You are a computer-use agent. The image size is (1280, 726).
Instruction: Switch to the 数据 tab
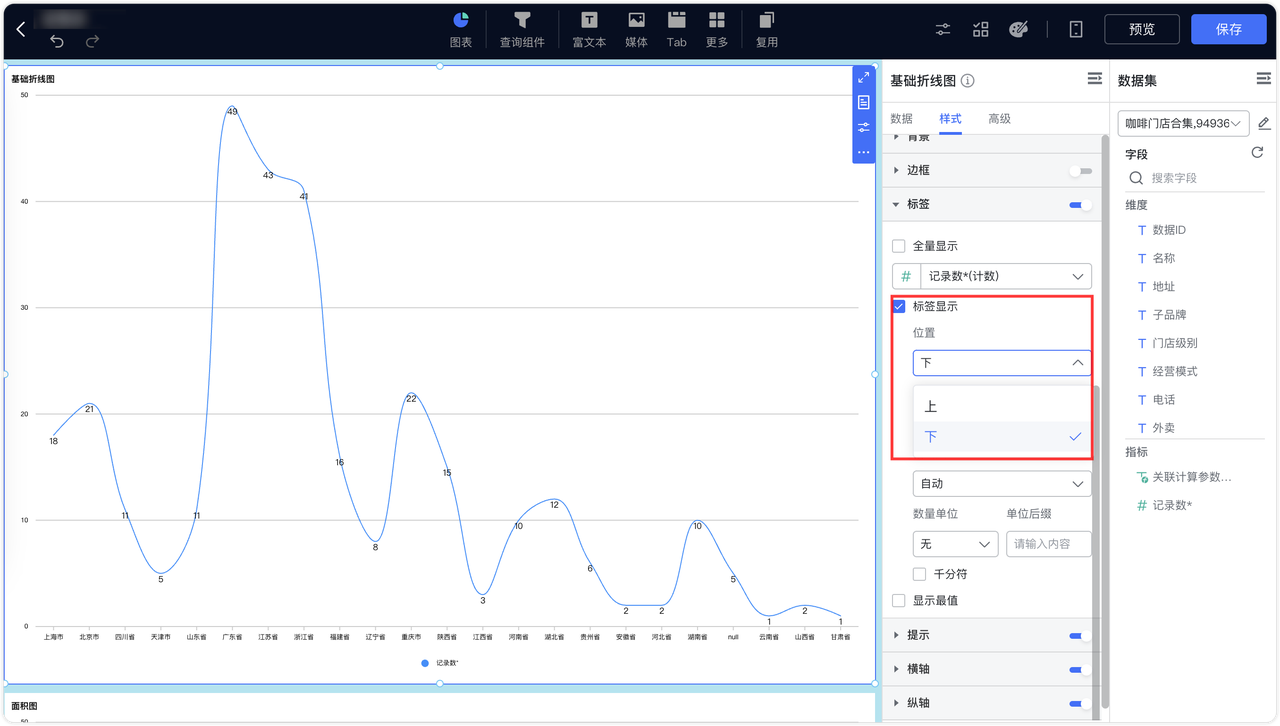pyautogui.click(x=900, y=118)
